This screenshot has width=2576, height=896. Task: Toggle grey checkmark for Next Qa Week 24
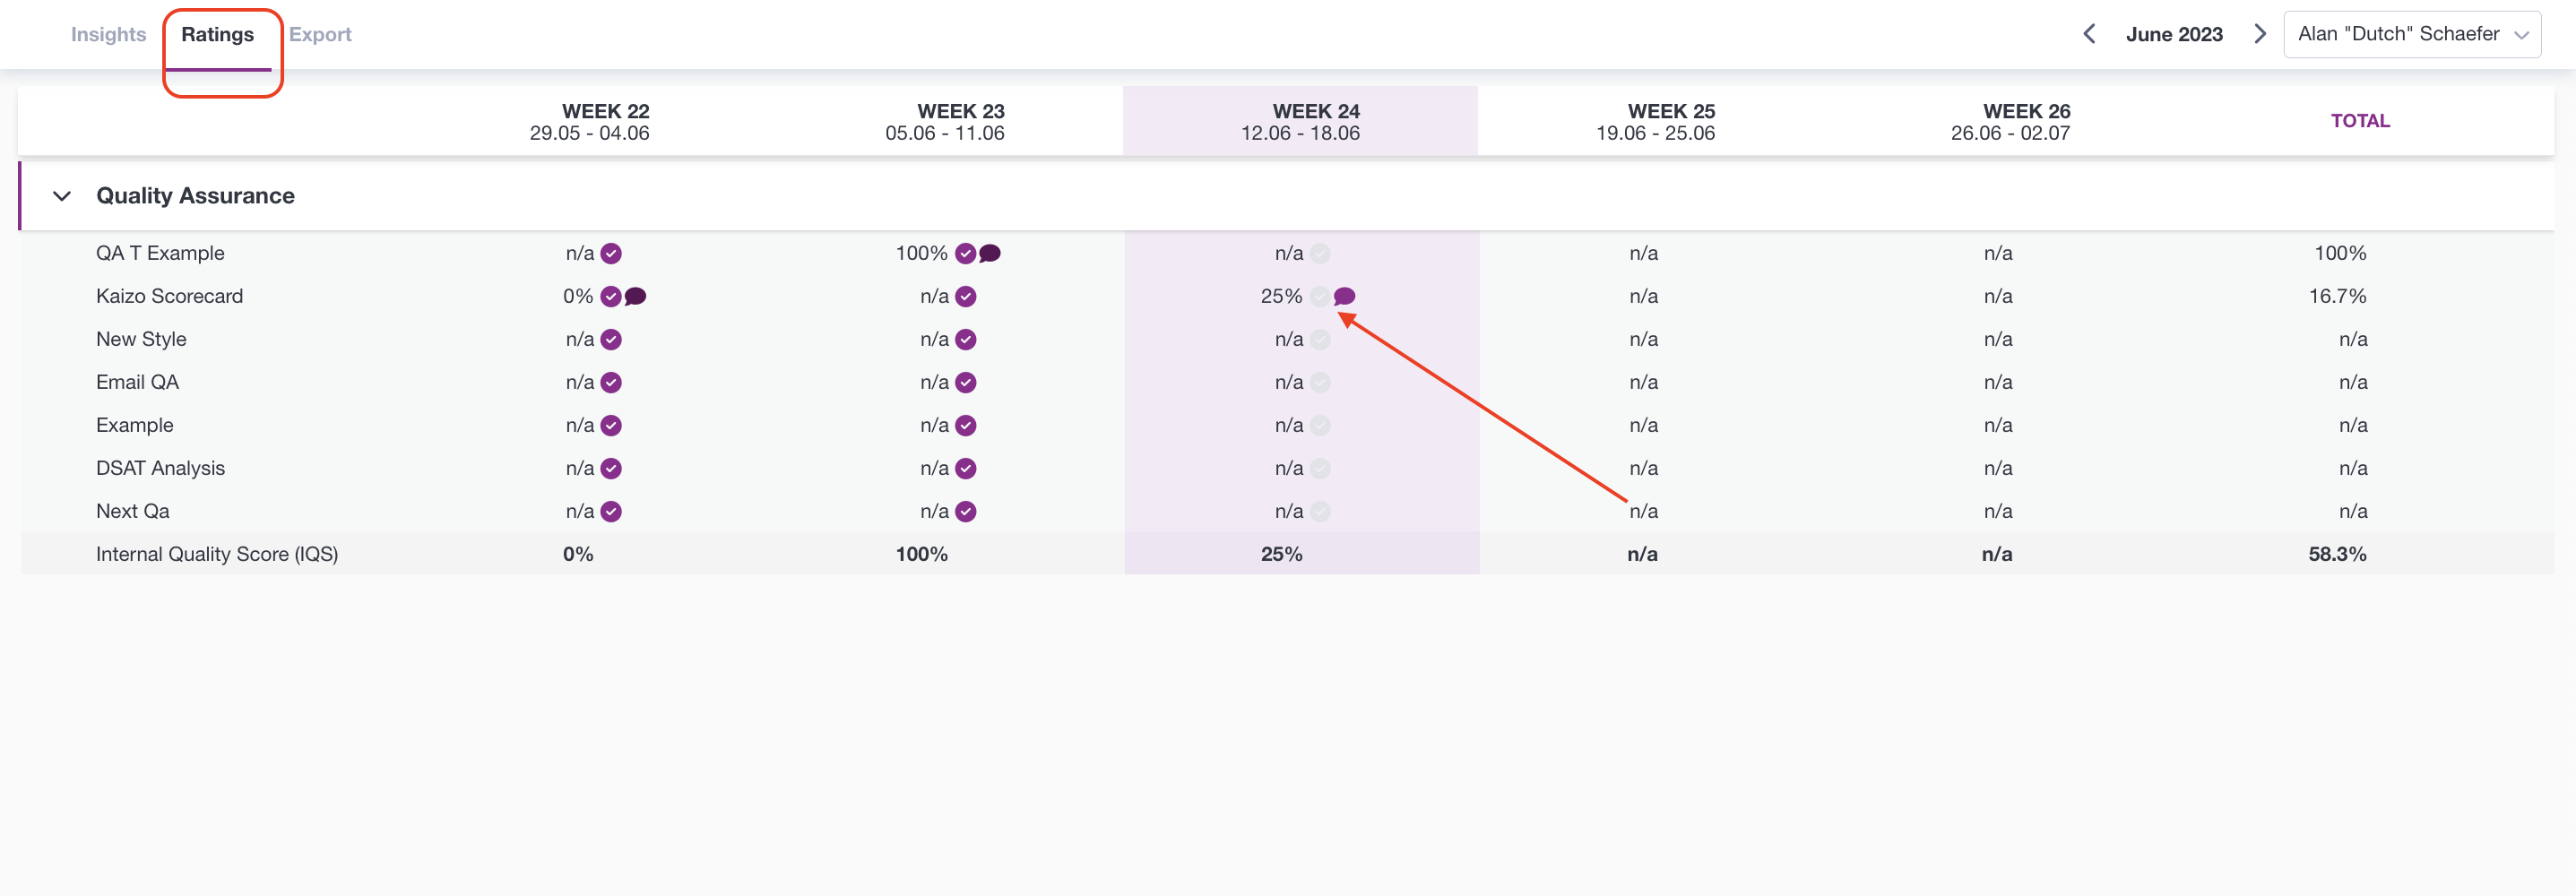[x=1320, y=511]
